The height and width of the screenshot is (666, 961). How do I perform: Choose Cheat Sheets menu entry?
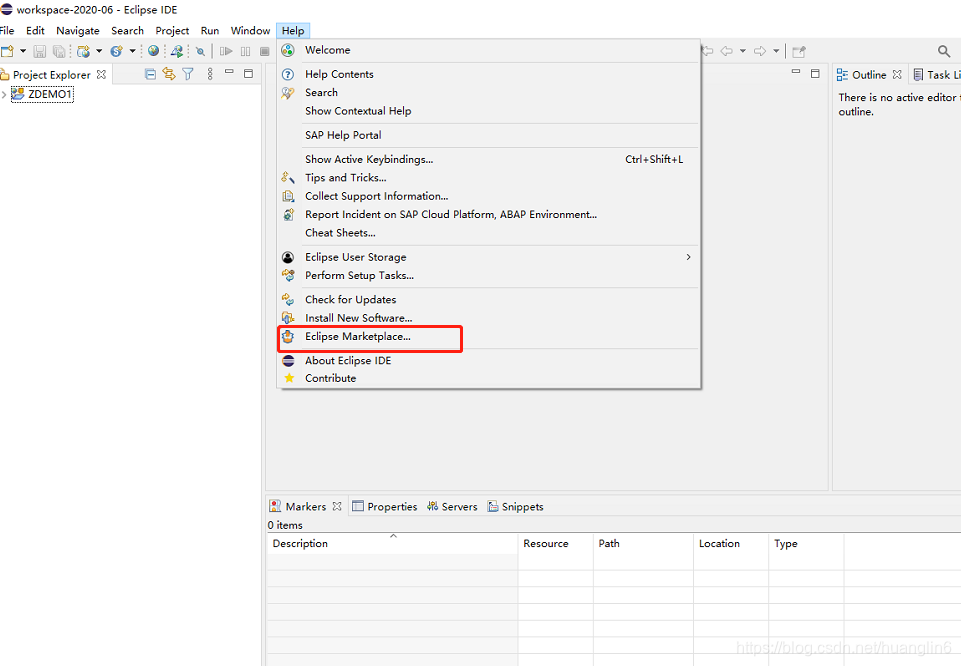point(488,233)
